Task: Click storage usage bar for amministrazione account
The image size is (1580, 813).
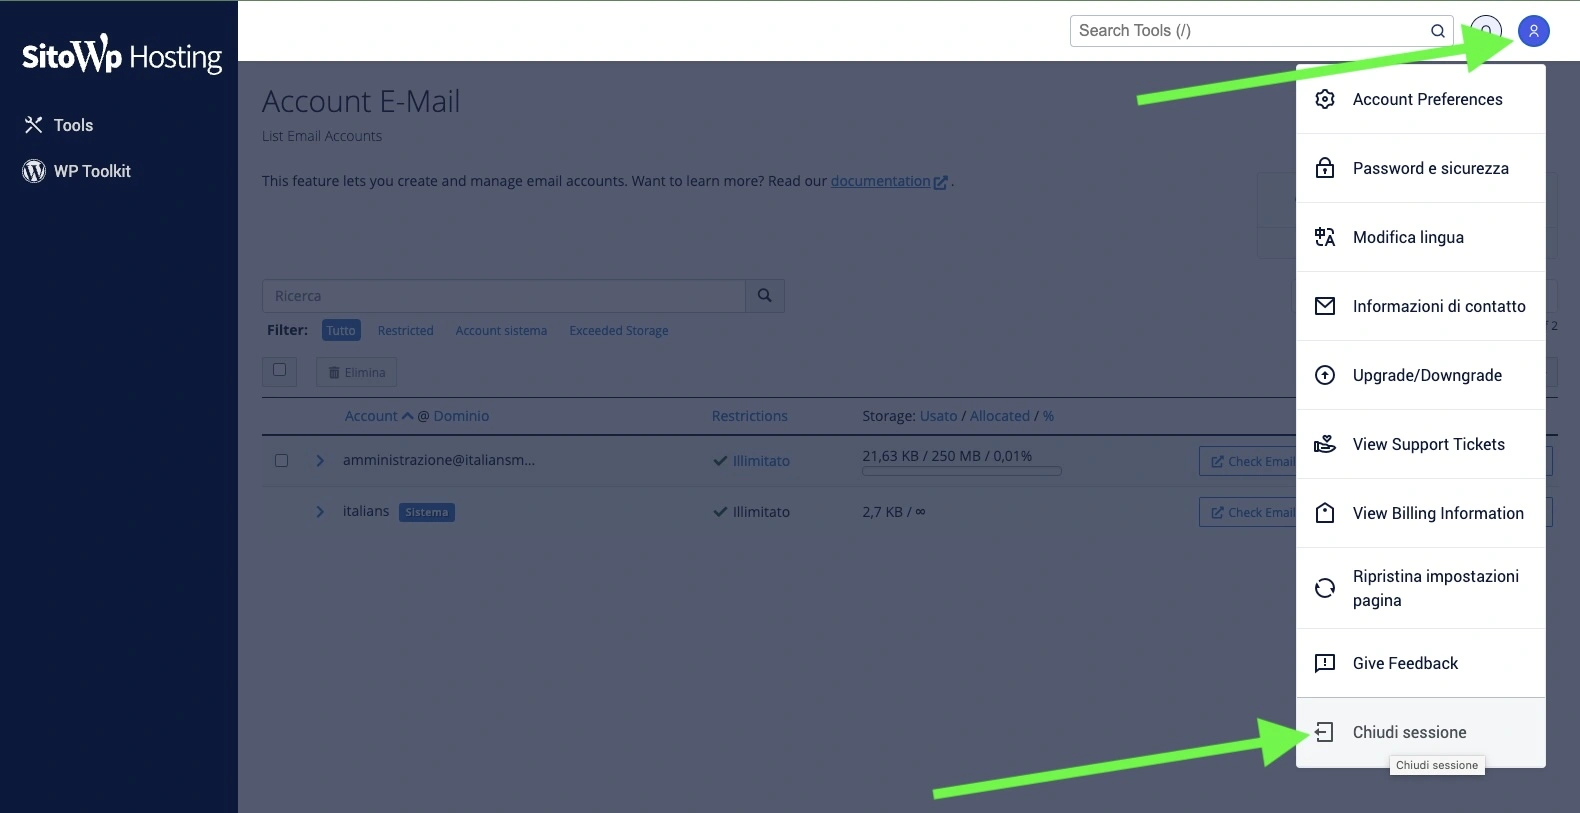Action: point(962,471)
